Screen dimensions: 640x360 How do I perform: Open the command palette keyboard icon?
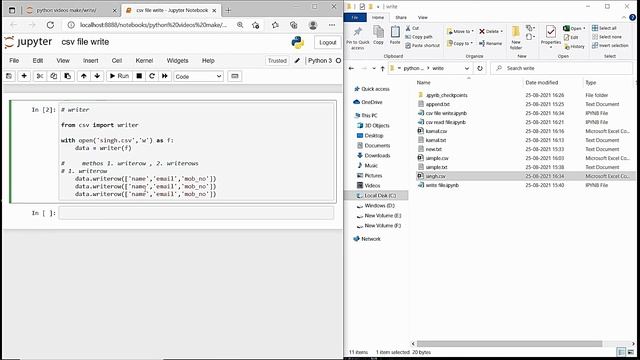click(x=235, y=76)
